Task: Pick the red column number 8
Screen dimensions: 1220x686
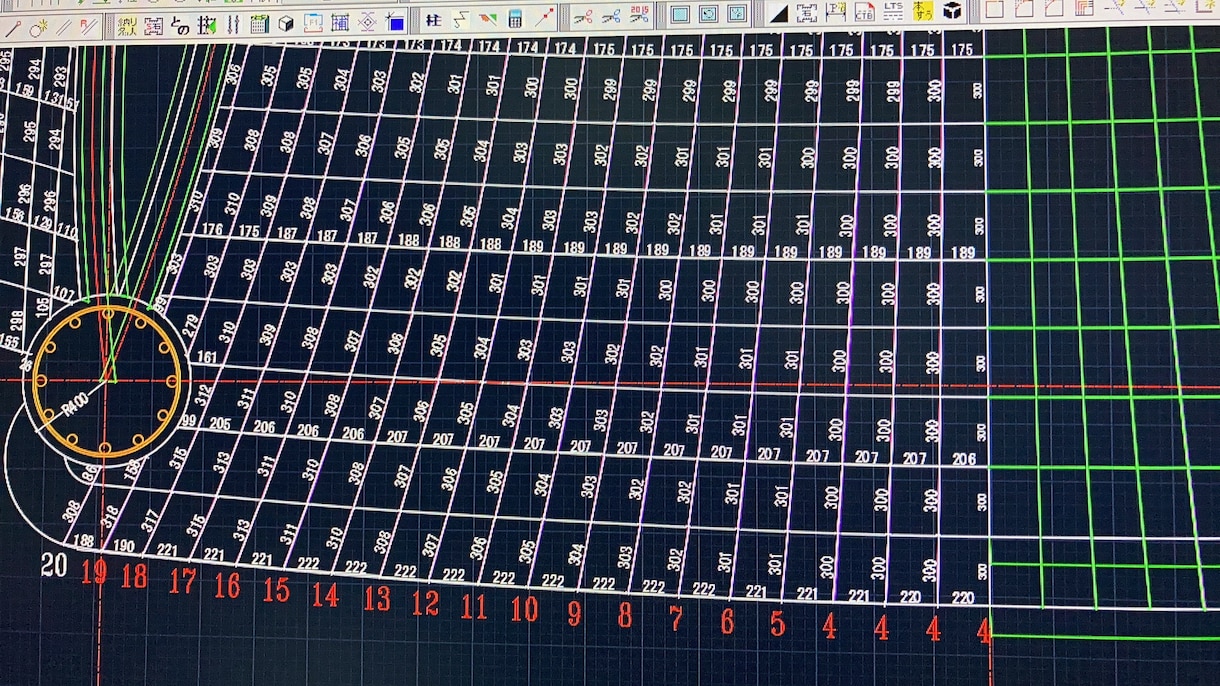Action: point(624,617)
